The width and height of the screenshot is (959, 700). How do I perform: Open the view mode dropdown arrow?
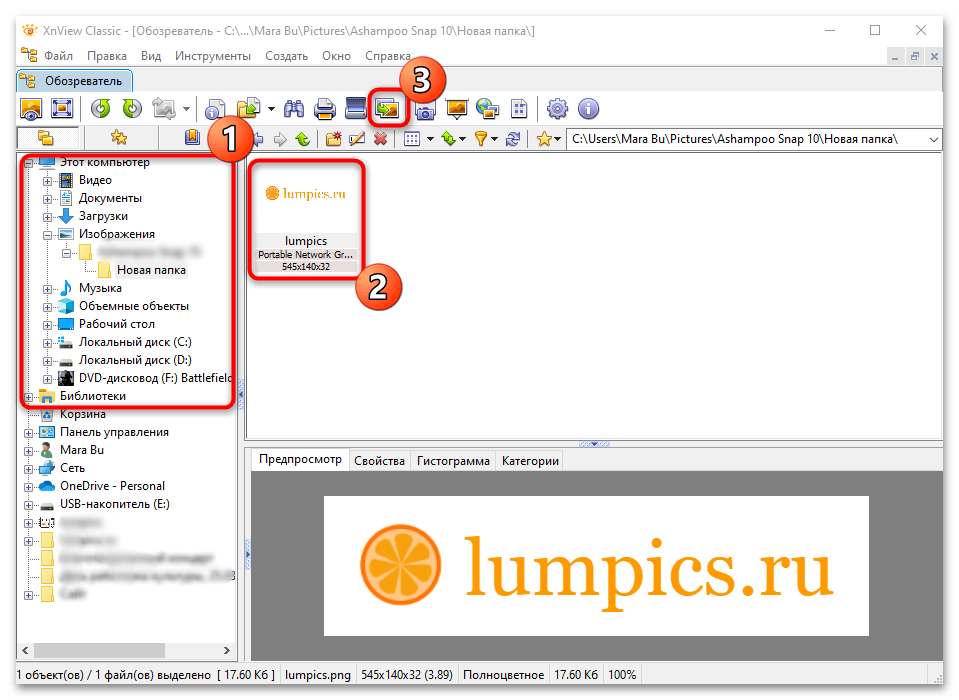coord(430,139)
